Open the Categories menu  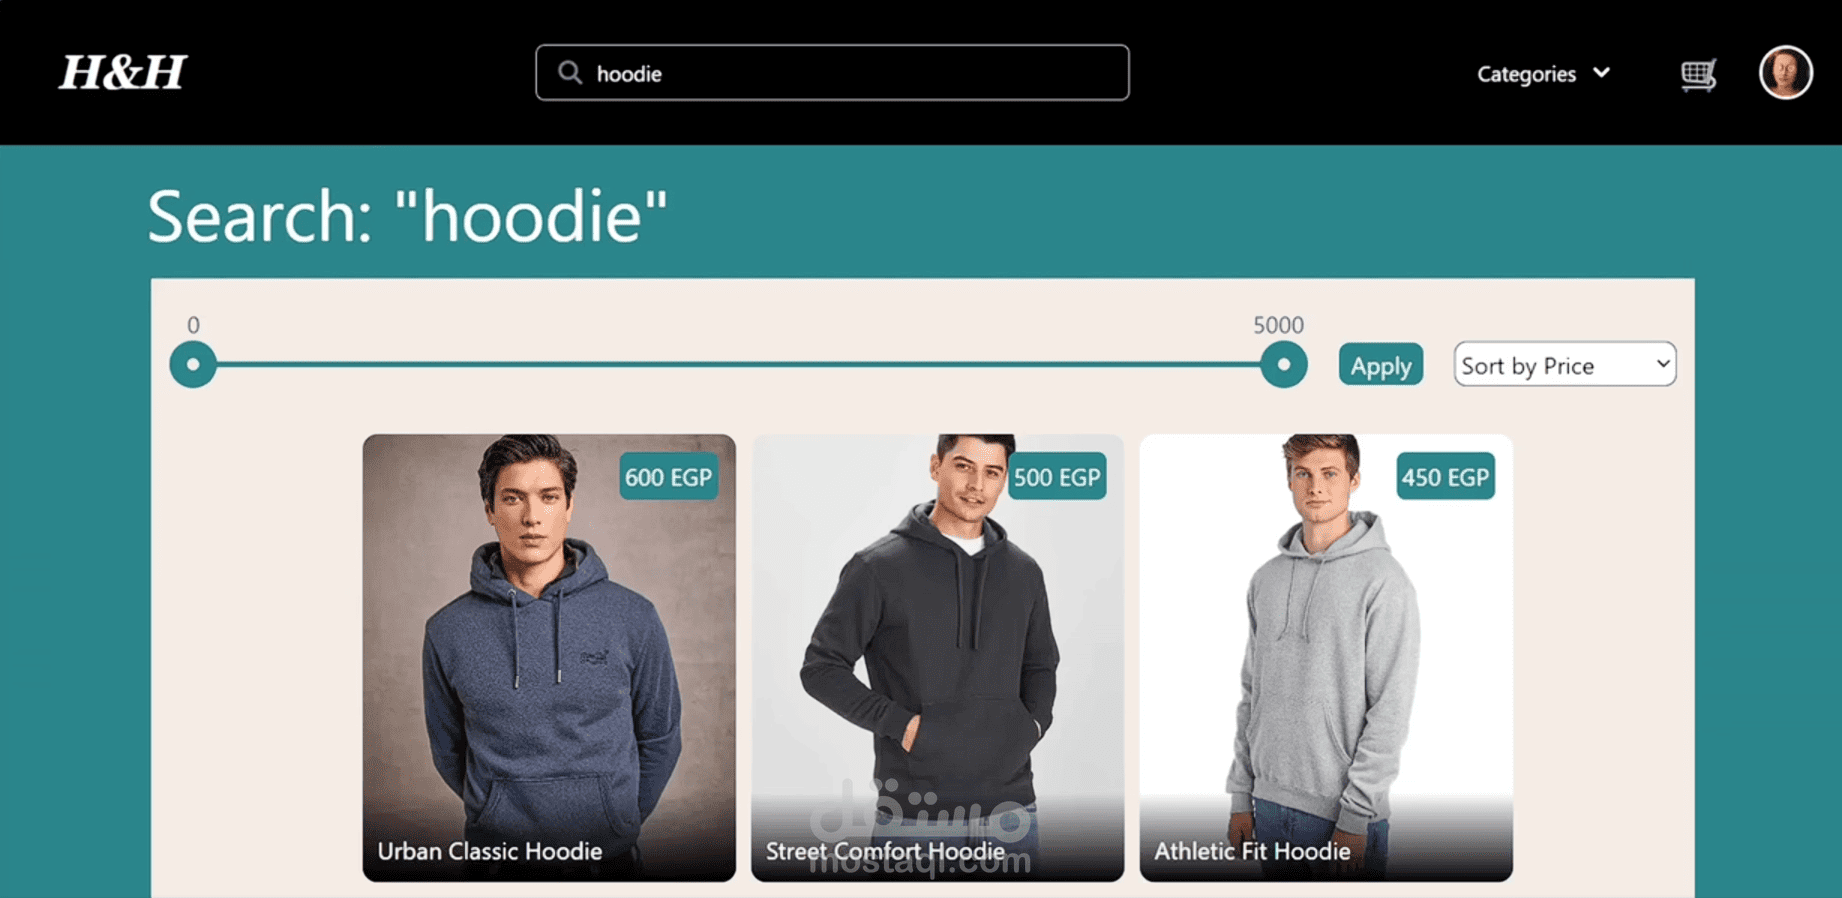(x=1543, y=74)
